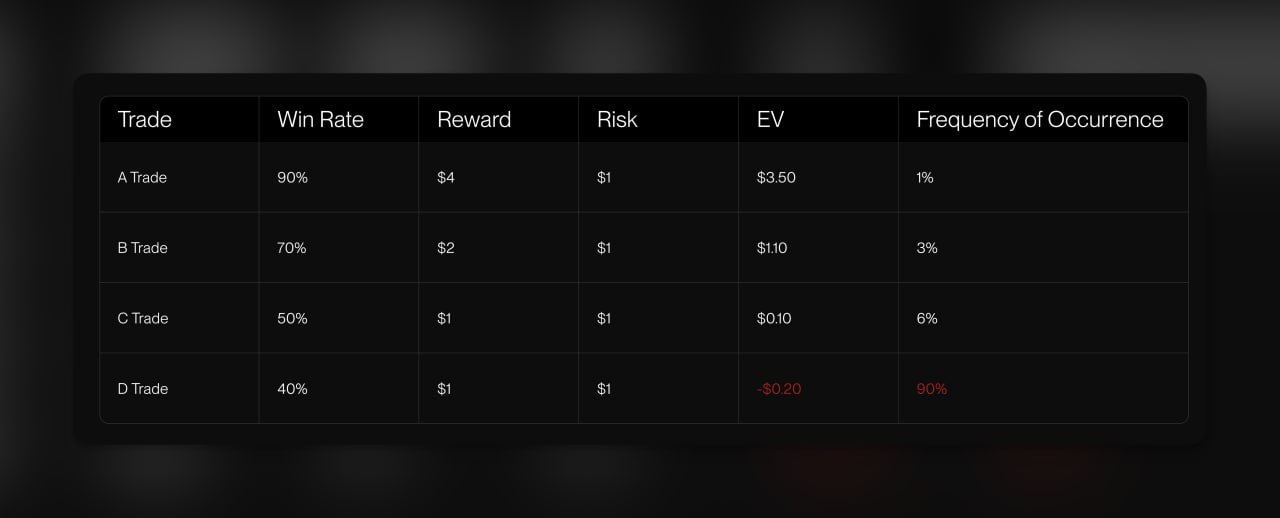This screenshot has height=518, width=1280.
Task: Click the 6% frequency cell
Action: coord(927,319)
